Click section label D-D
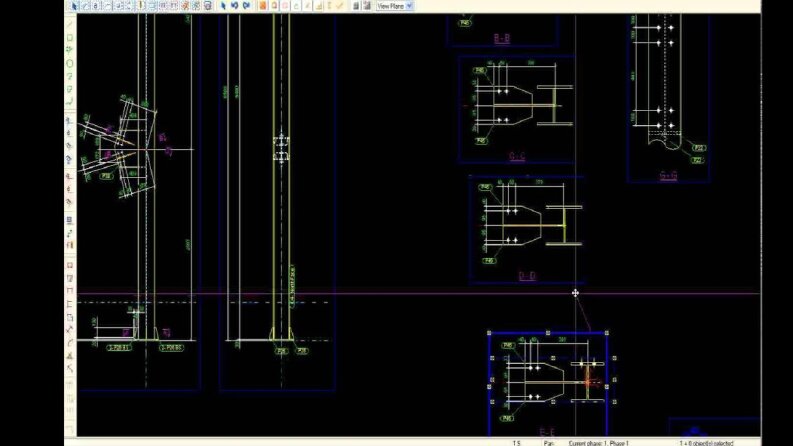The height and width of the screenshot is (446, 793). pos(527,276)
